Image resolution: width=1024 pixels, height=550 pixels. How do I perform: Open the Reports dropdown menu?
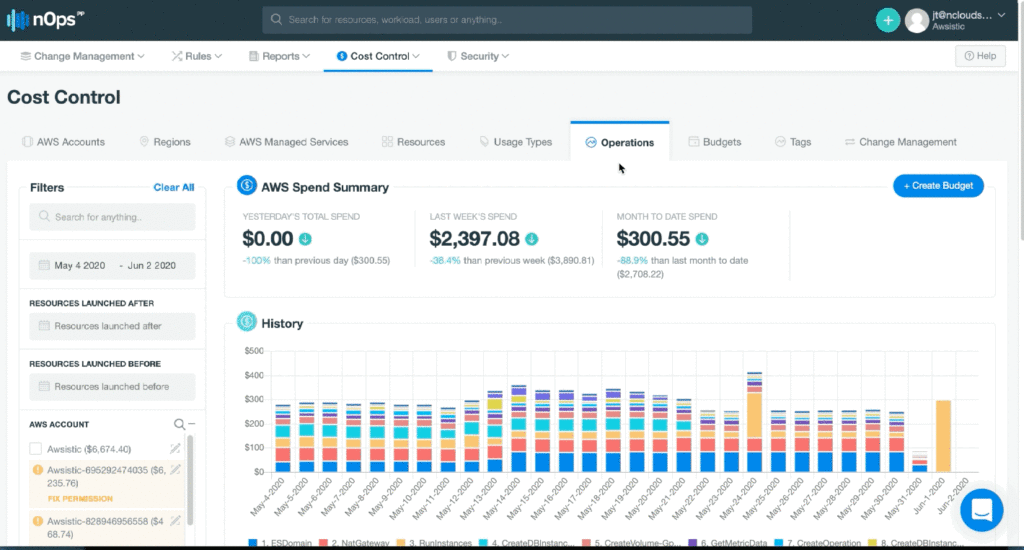click(x=280, y=56)
